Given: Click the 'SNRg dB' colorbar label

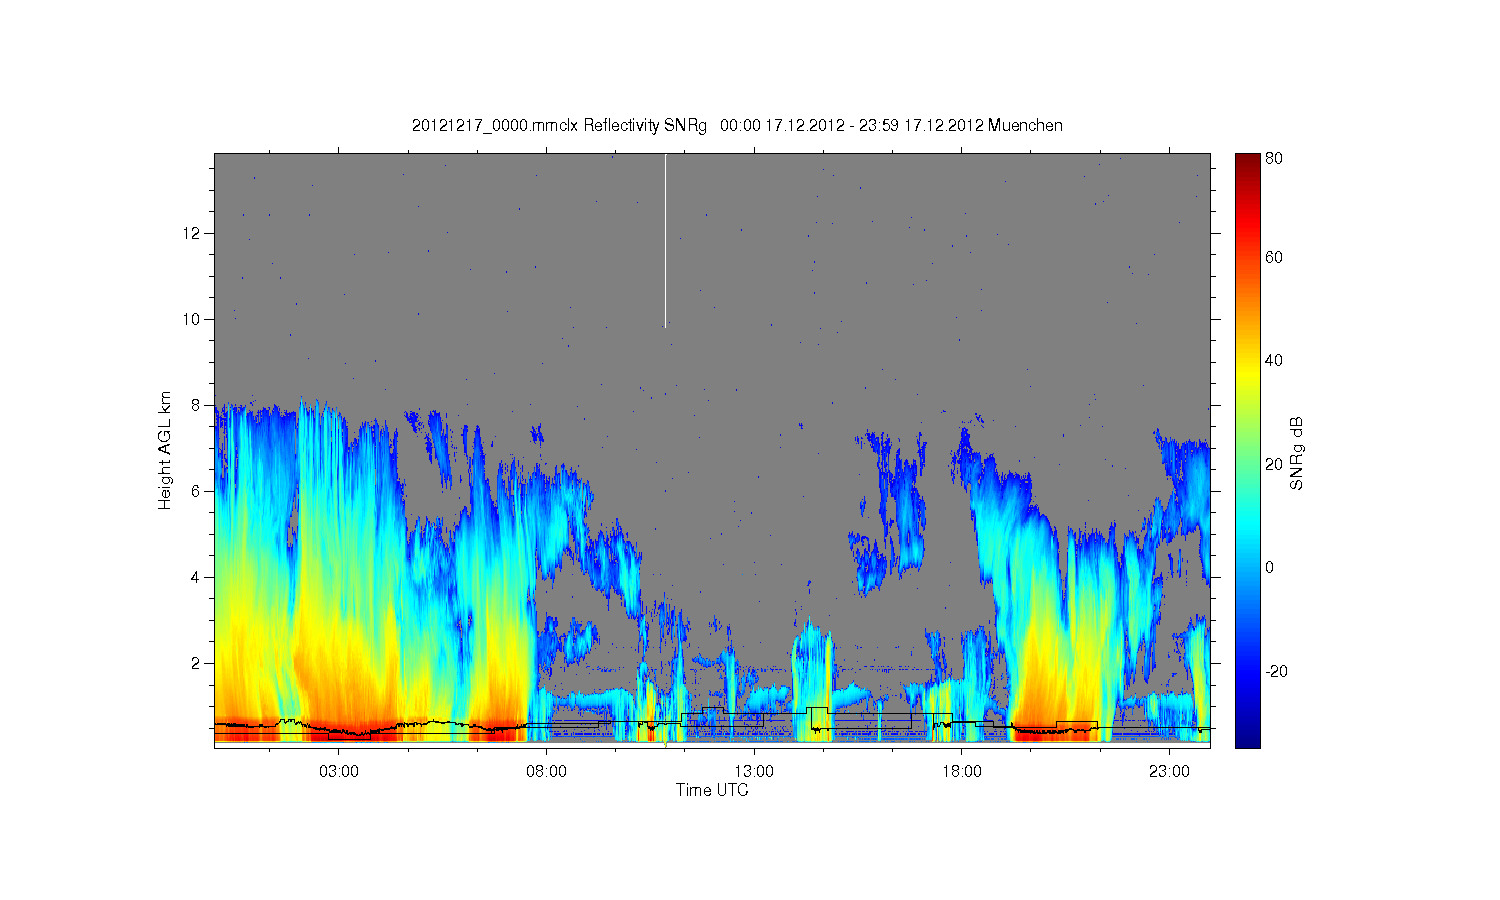Looking at the screenshot, I should tap(1296, 453).
